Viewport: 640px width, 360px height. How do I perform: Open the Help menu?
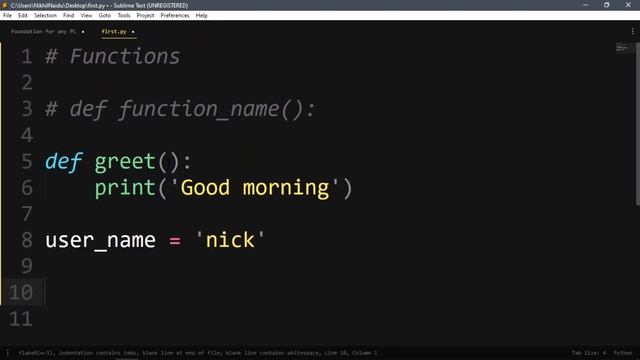click(202, 16)
